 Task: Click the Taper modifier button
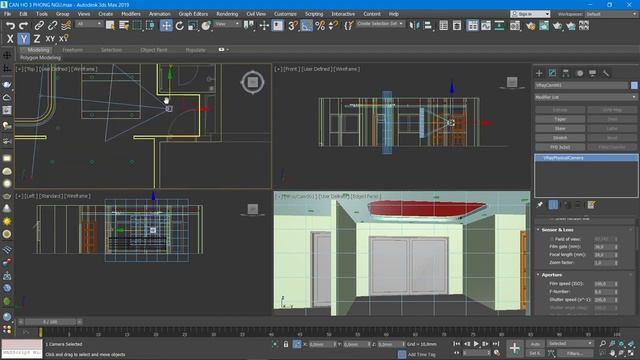coord(560,119)
